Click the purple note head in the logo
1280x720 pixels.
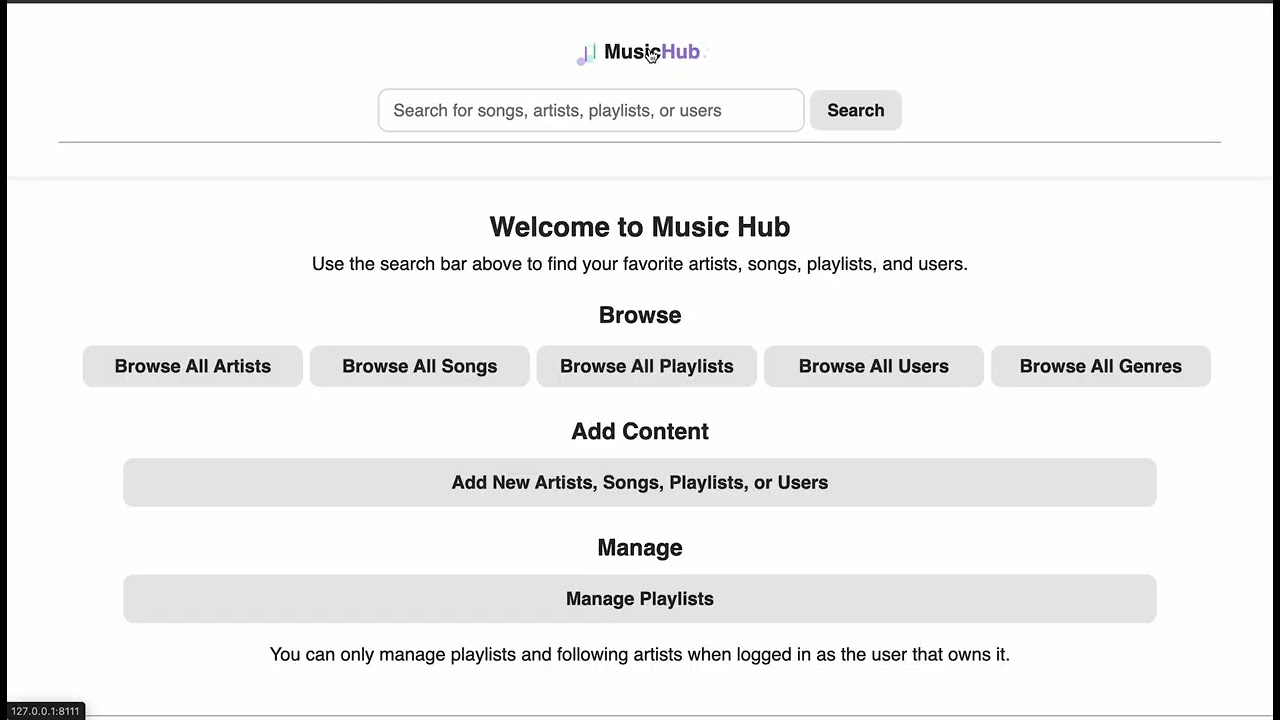(581, 60)
